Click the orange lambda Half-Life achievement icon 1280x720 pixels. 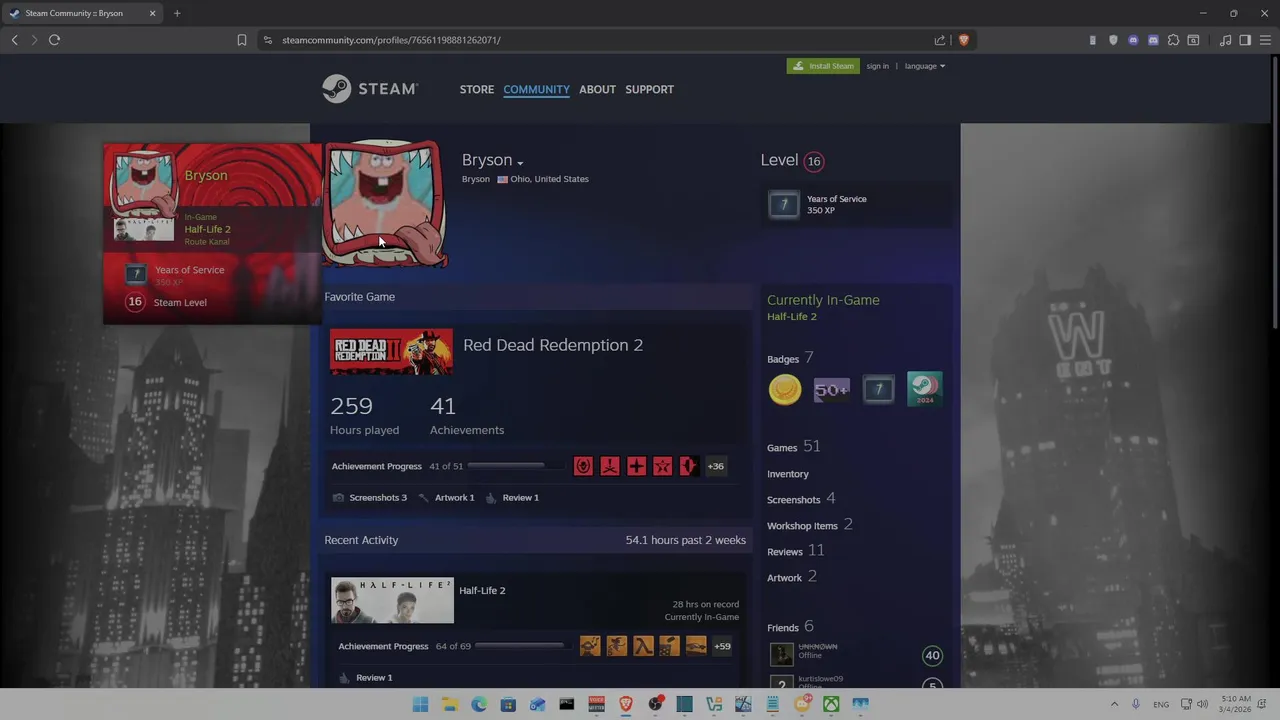643,646
